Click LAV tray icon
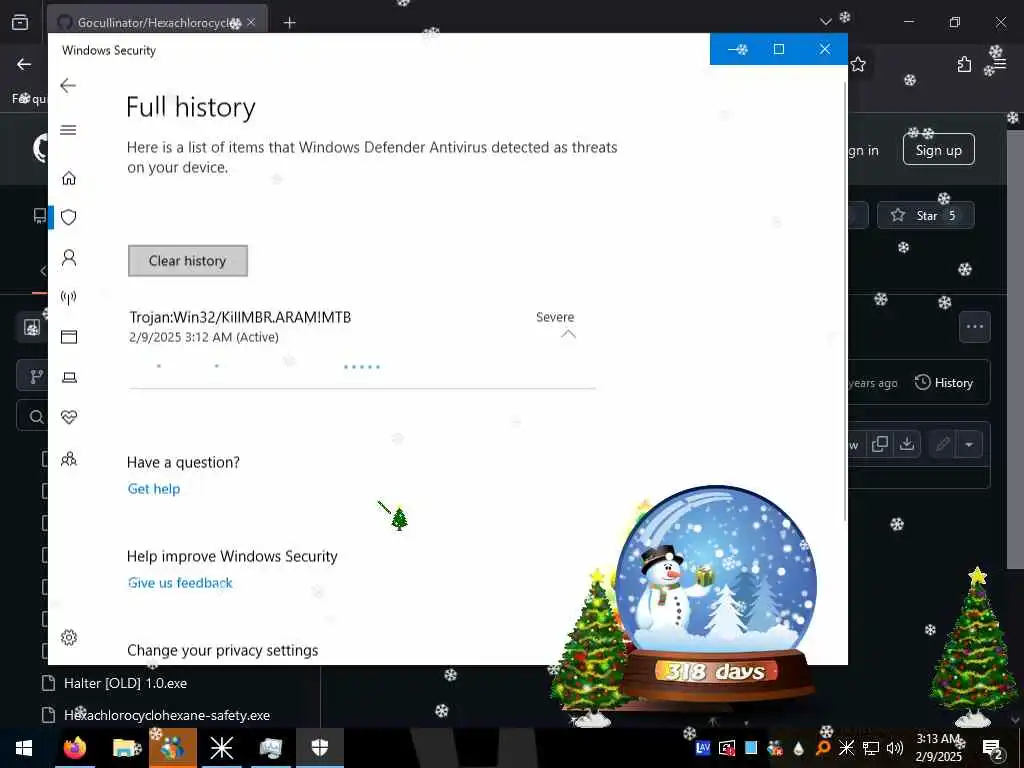The height and width of the screenshot is (768, 1024). tap(703, 748)
